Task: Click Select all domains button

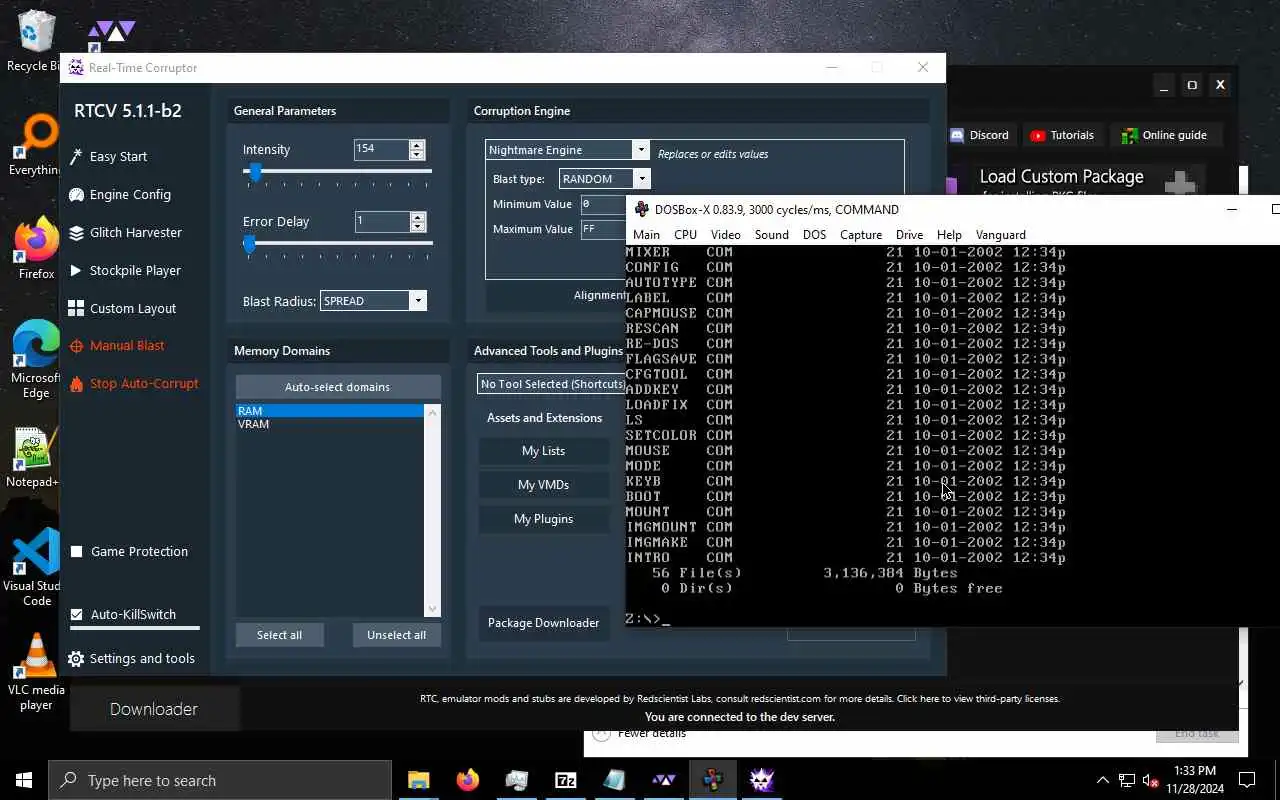Action: 279,635
